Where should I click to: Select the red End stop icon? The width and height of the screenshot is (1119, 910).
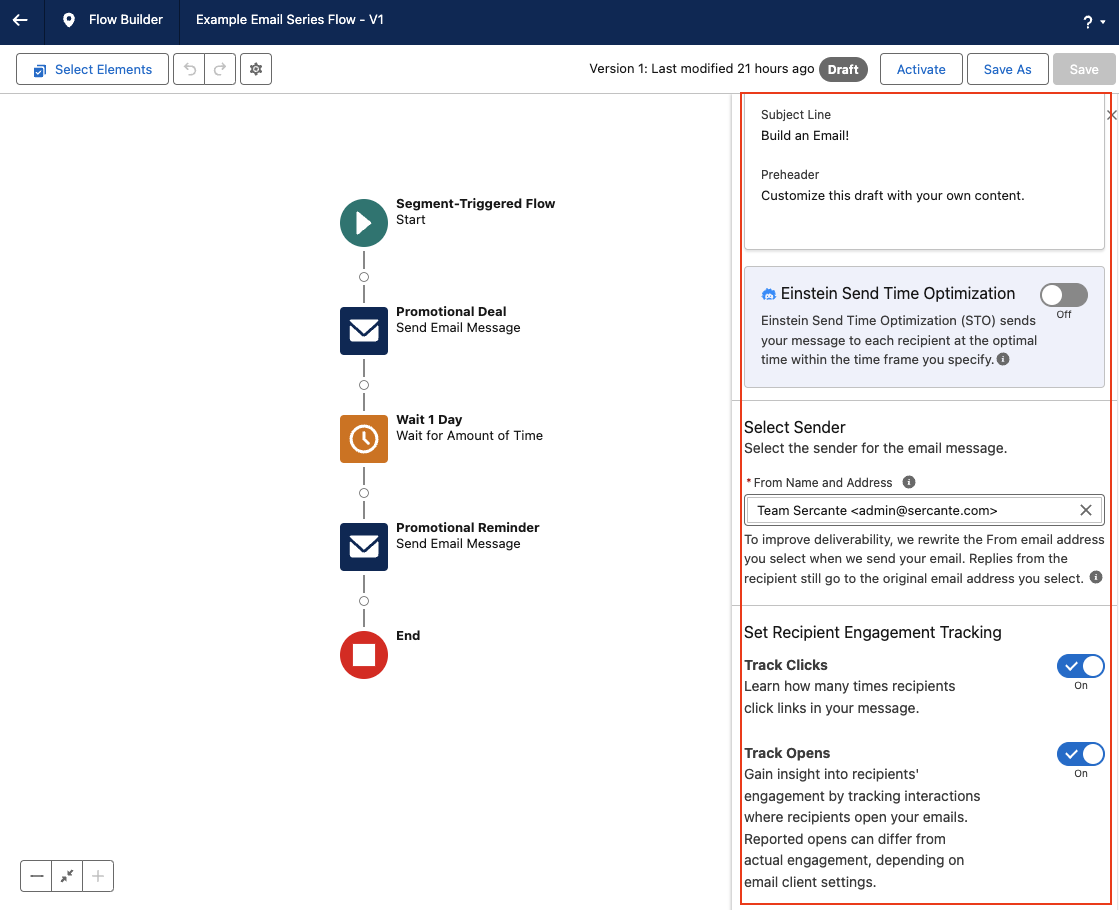(364, 654)
